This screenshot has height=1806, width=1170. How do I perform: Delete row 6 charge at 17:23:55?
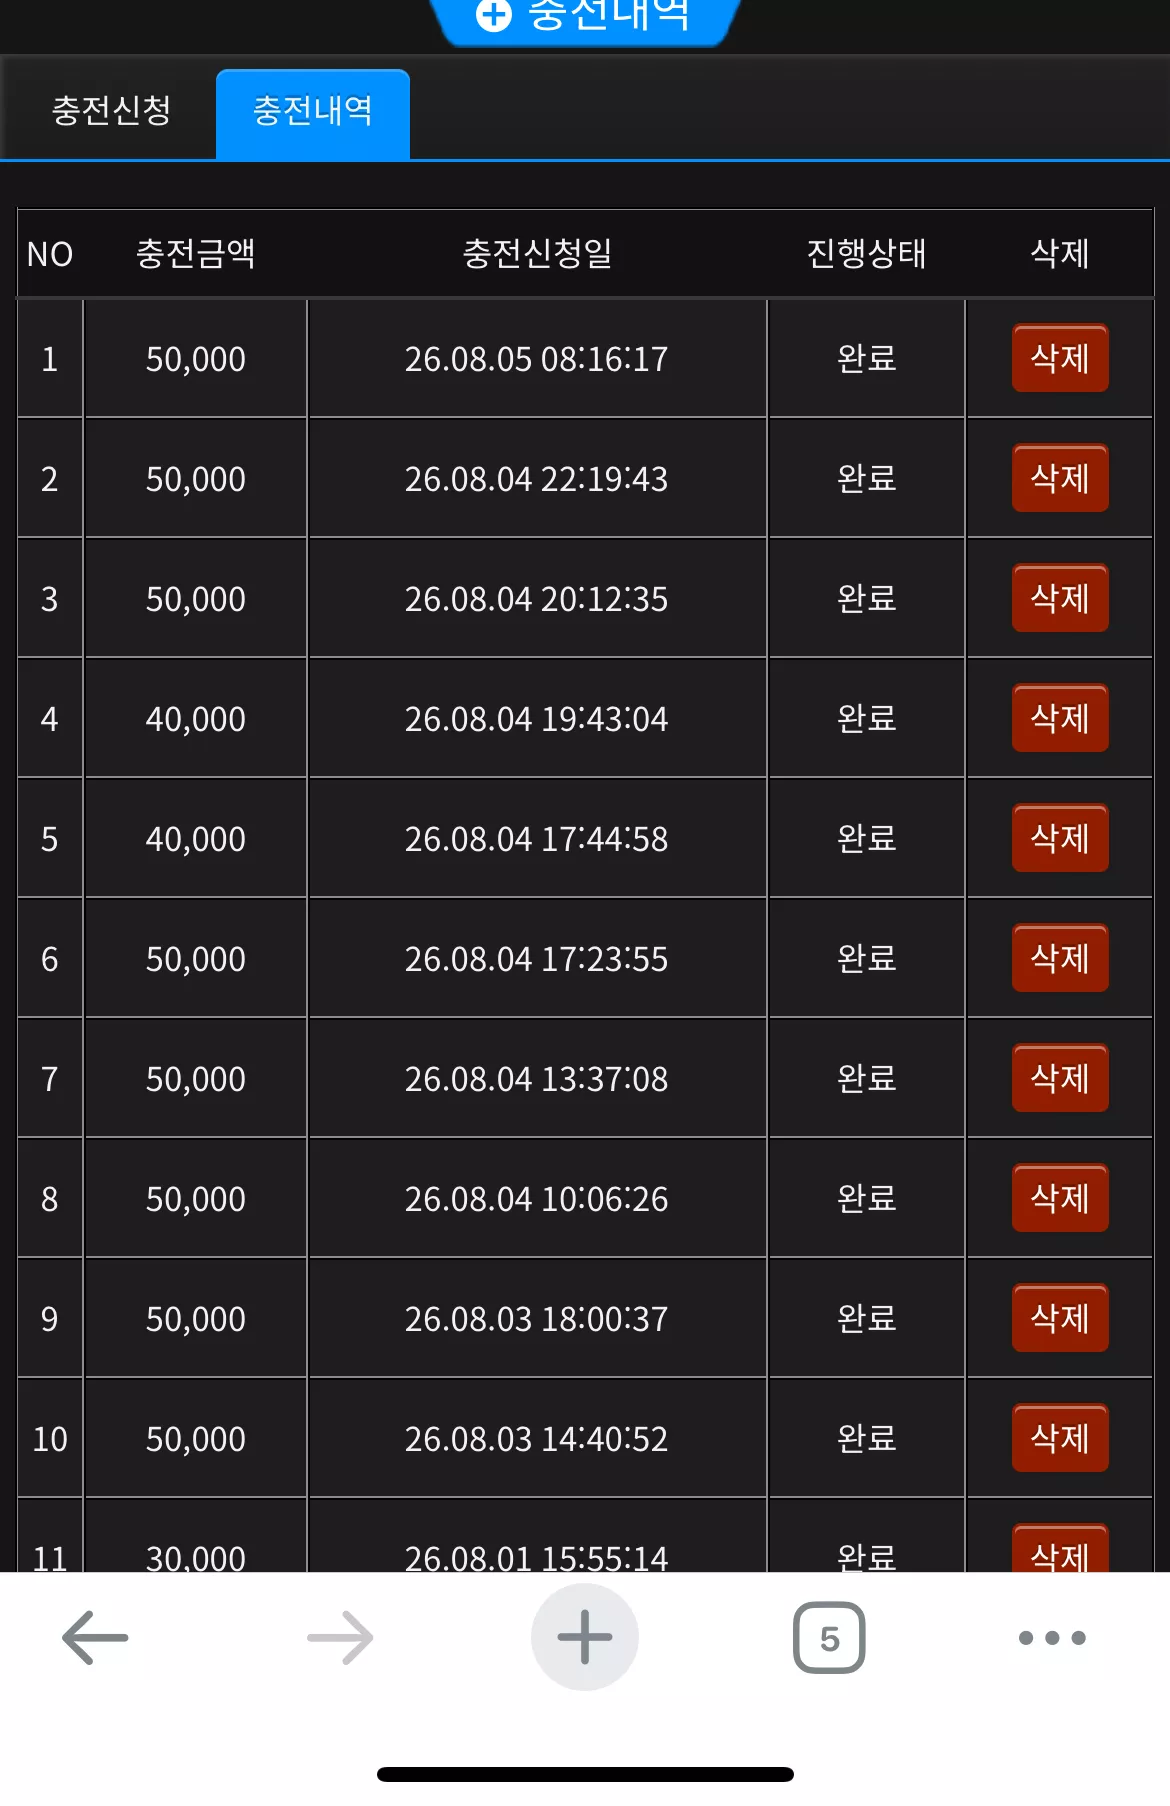(1060, 958)
